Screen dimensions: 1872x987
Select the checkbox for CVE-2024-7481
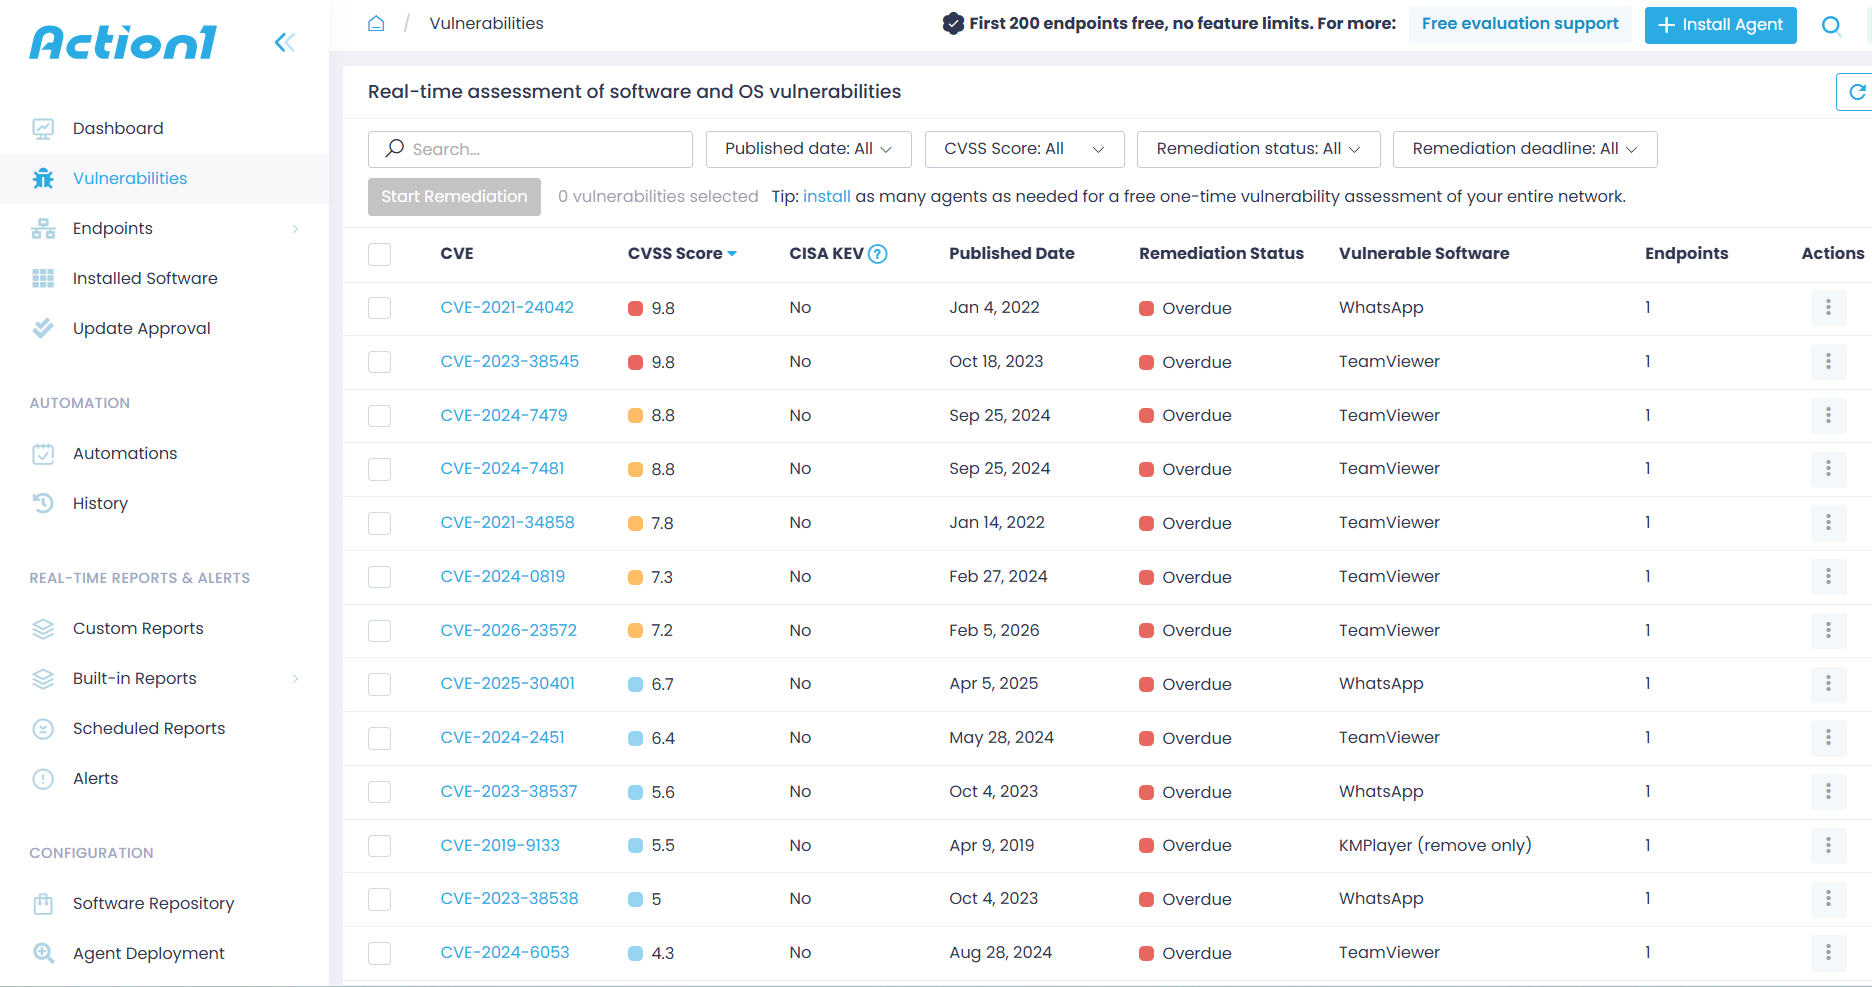[x=379, y=469]
